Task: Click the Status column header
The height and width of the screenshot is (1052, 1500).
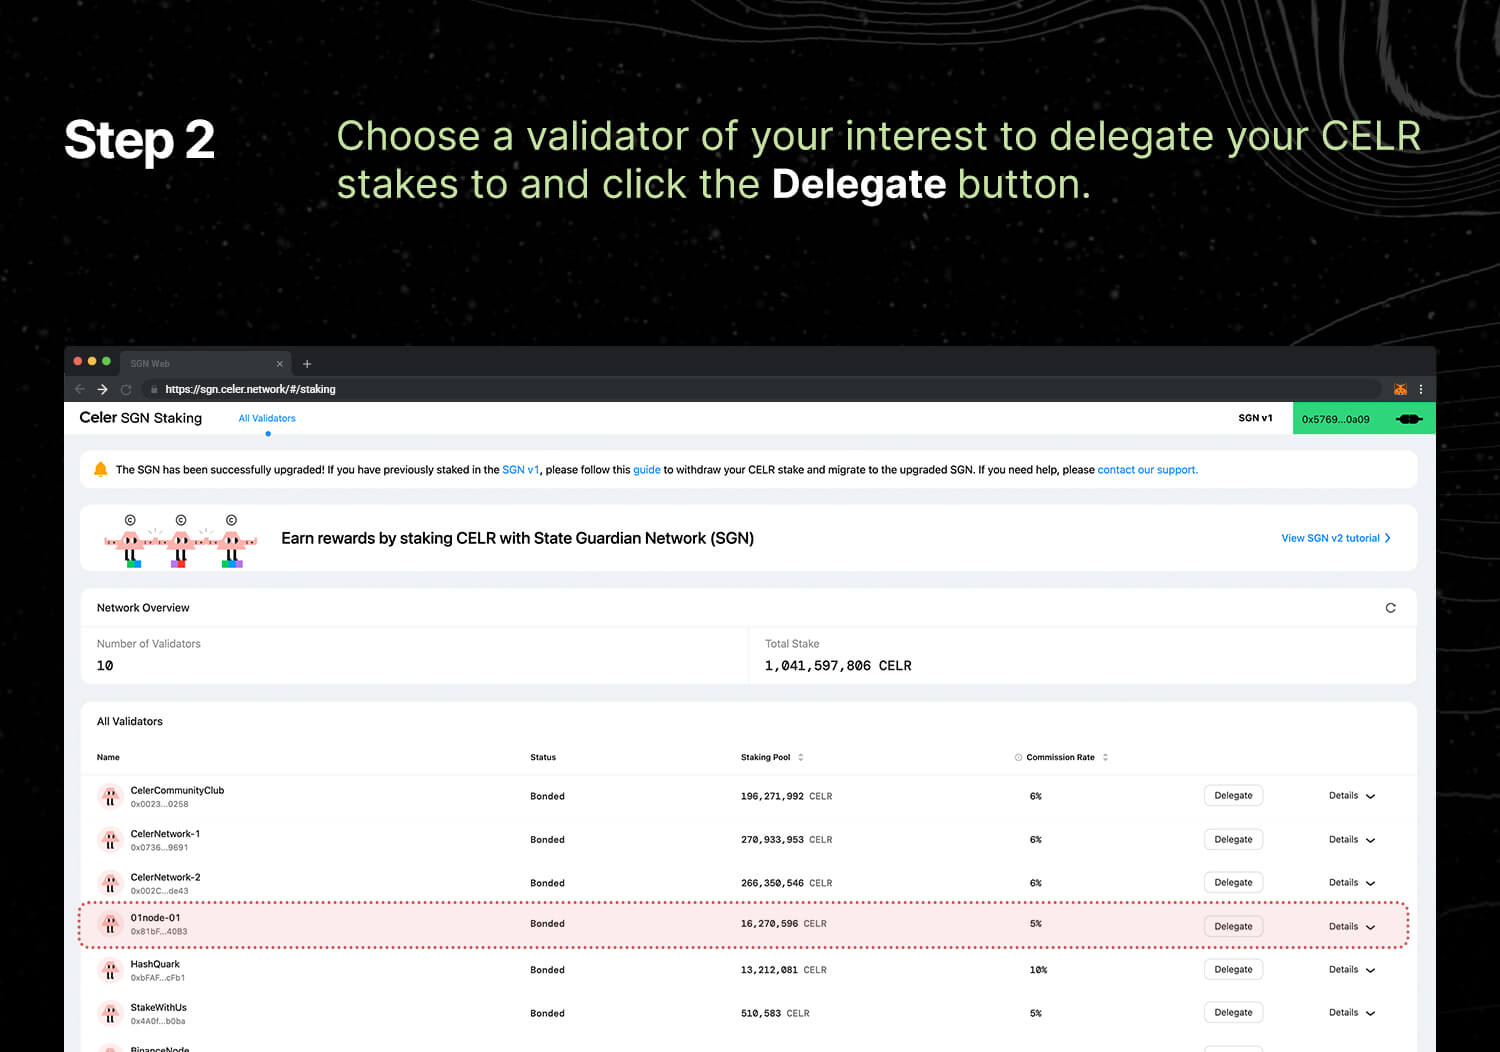Action: click(543, 757)
